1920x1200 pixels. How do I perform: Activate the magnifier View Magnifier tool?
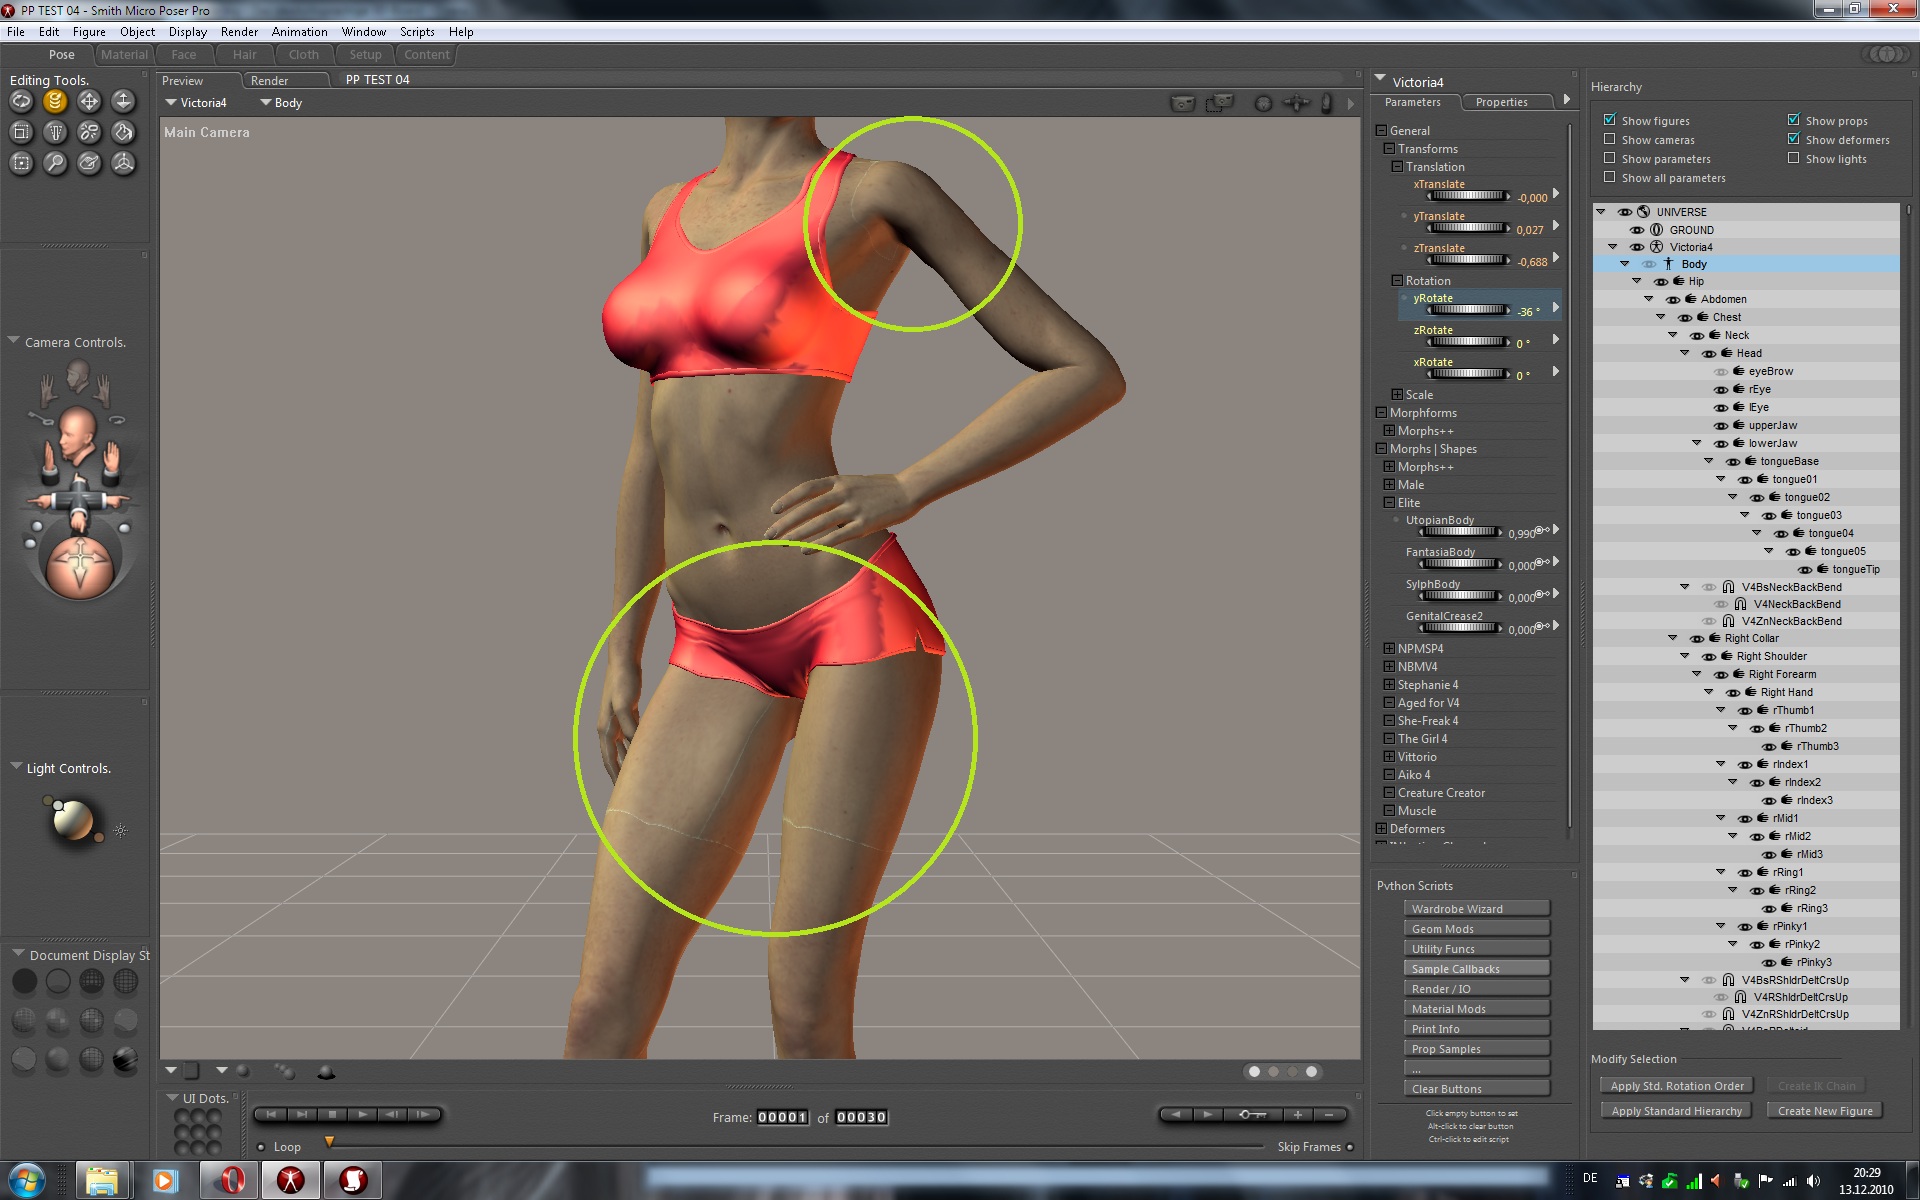pyautogui.click(x=55, y=163)
